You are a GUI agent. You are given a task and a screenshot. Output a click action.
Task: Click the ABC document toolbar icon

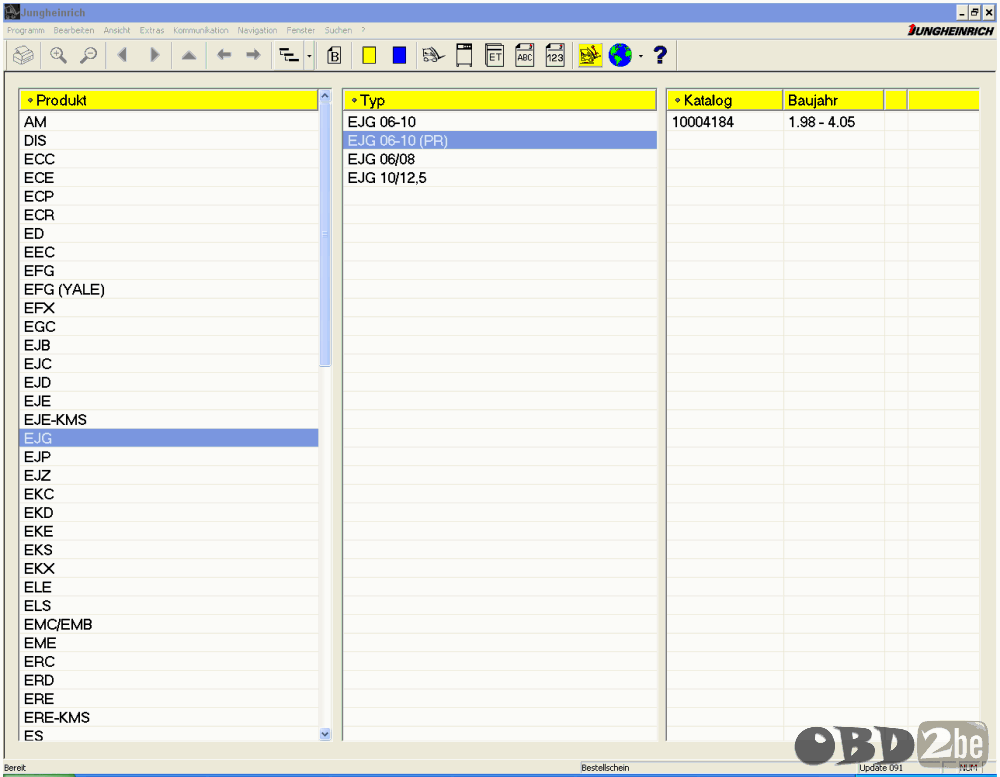pos(525,56)
